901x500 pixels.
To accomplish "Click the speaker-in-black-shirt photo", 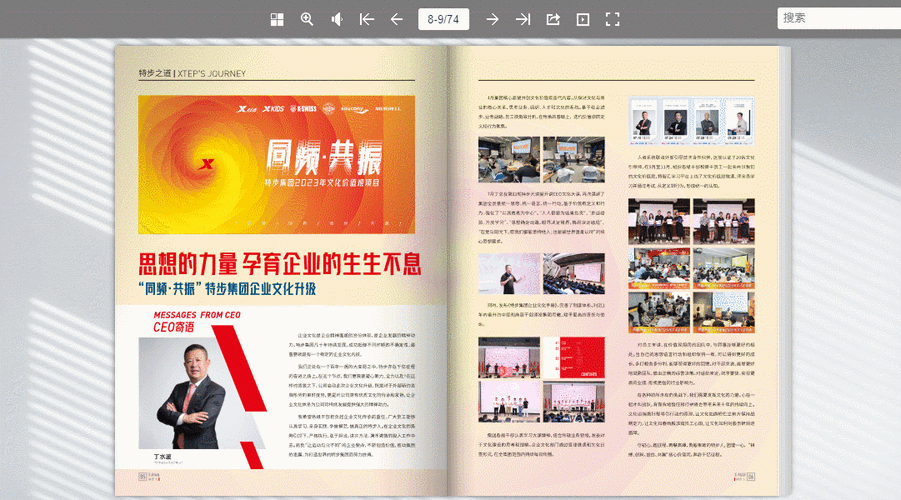I will click(509, 274).
